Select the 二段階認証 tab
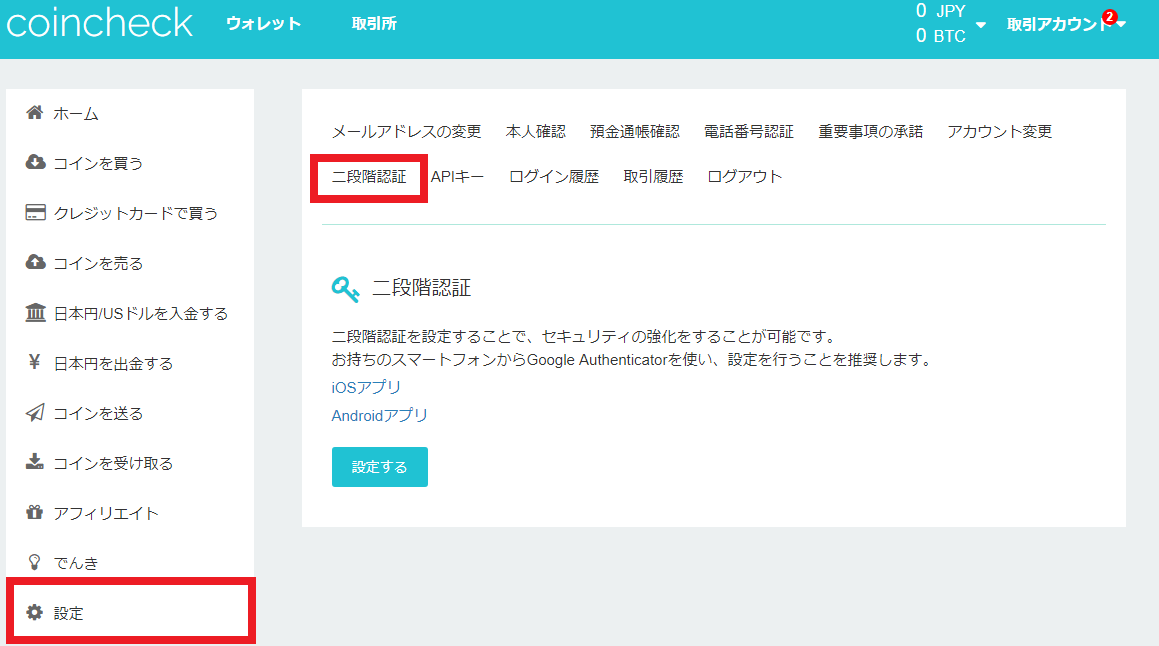This screenshot has width=1159, height=646. [369, 177]
